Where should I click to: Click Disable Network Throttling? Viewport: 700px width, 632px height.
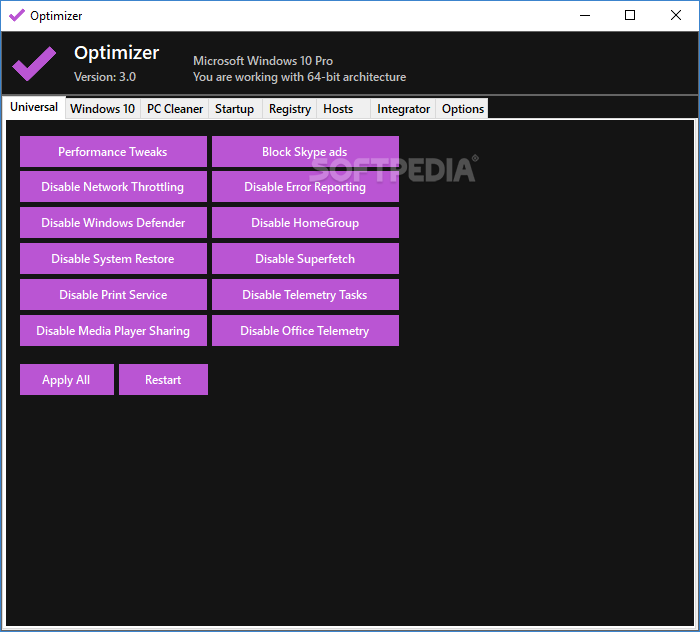pyautogui.click(x=113, y=187)
